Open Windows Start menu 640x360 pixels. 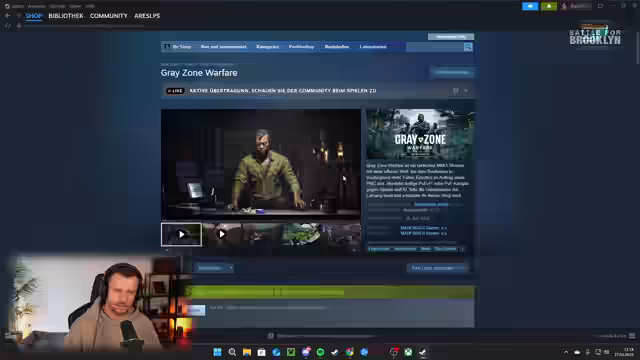[218, 352]
